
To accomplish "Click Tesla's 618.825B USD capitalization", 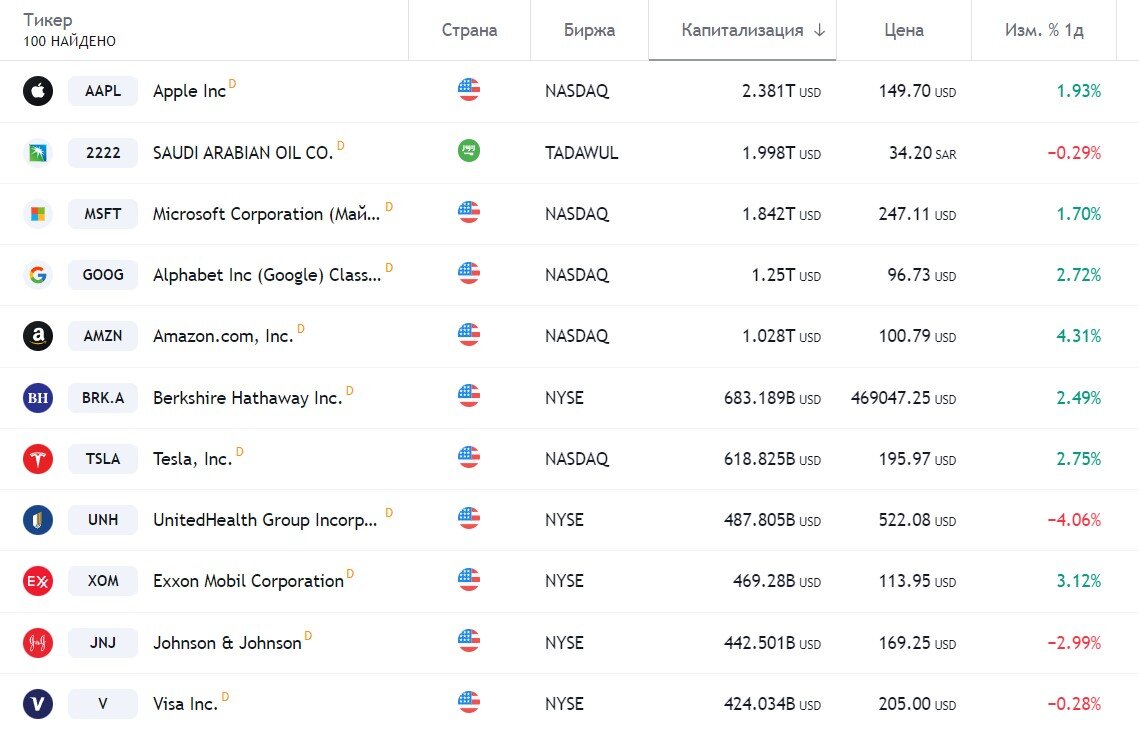I will [772, 459].
